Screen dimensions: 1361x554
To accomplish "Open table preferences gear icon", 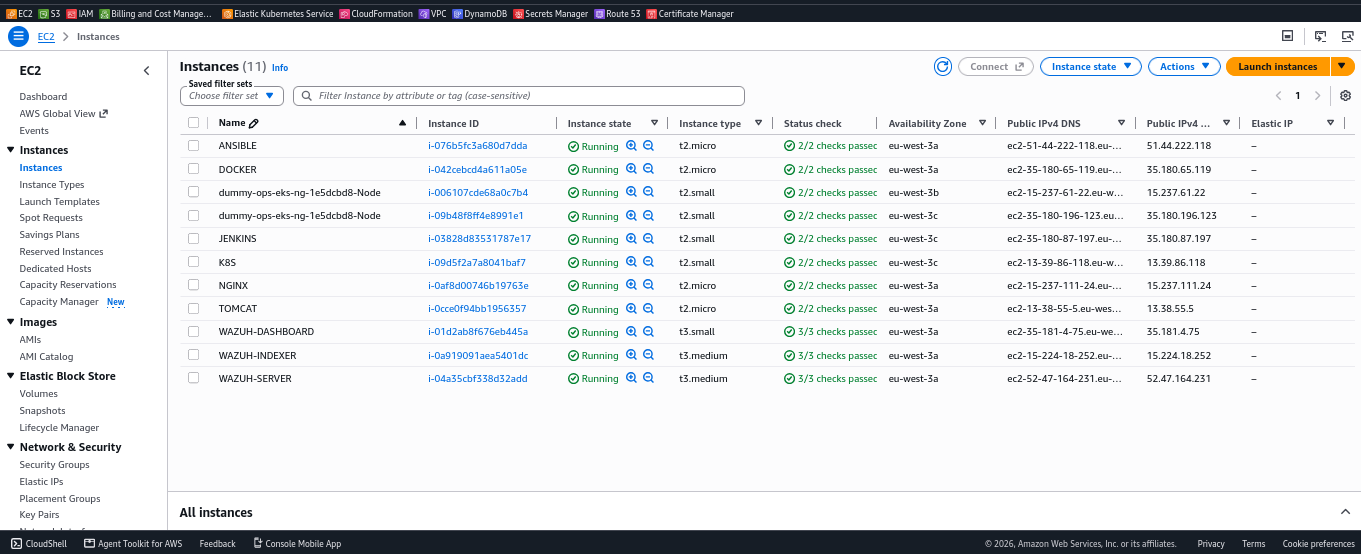I will pos(1345,96).
